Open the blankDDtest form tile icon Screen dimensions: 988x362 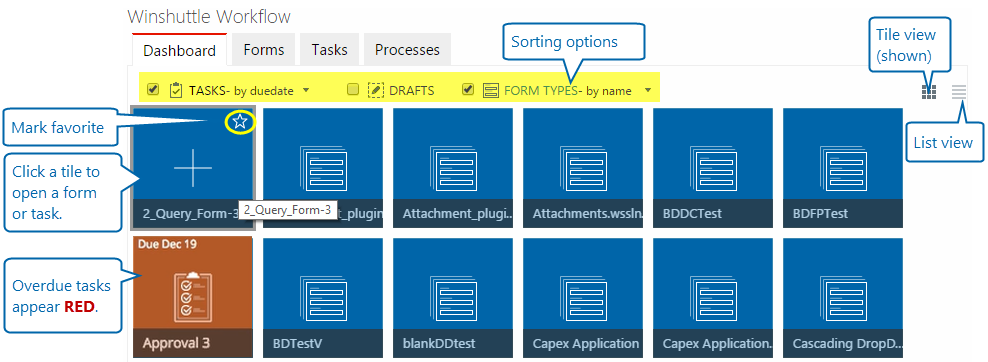[453, 298]
